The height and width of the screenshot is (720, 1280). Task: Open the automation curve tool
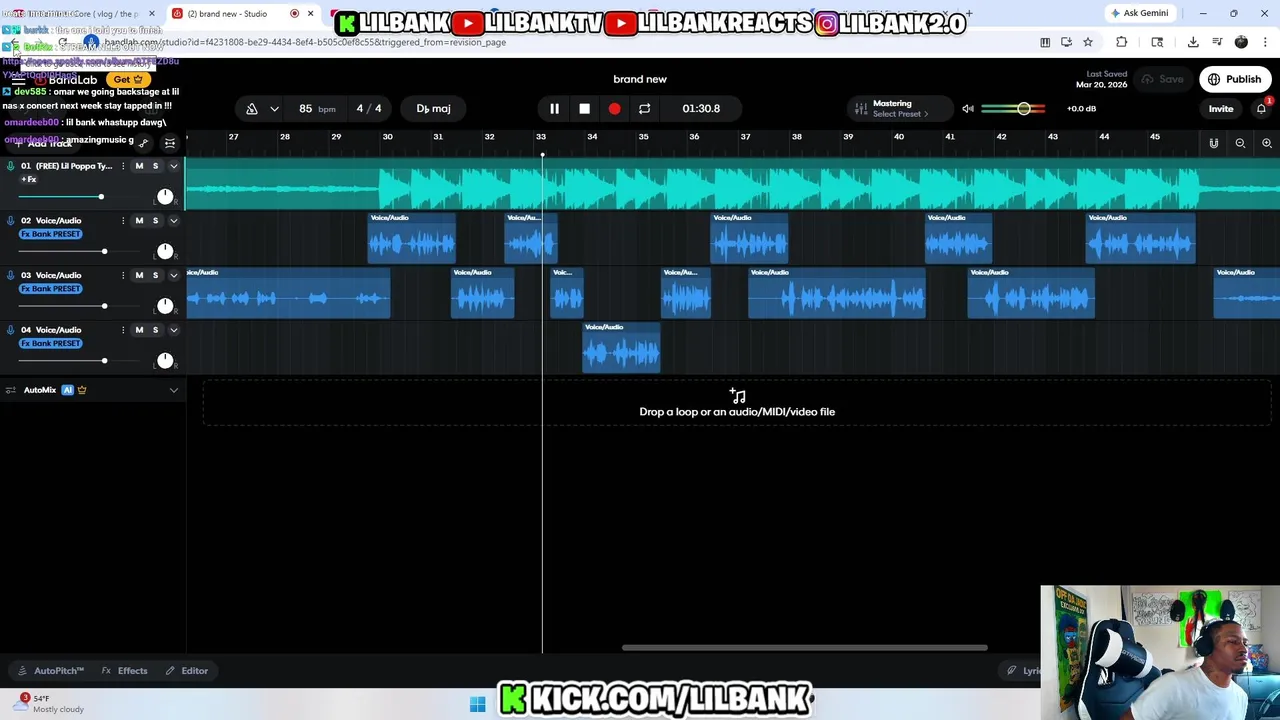143,143
